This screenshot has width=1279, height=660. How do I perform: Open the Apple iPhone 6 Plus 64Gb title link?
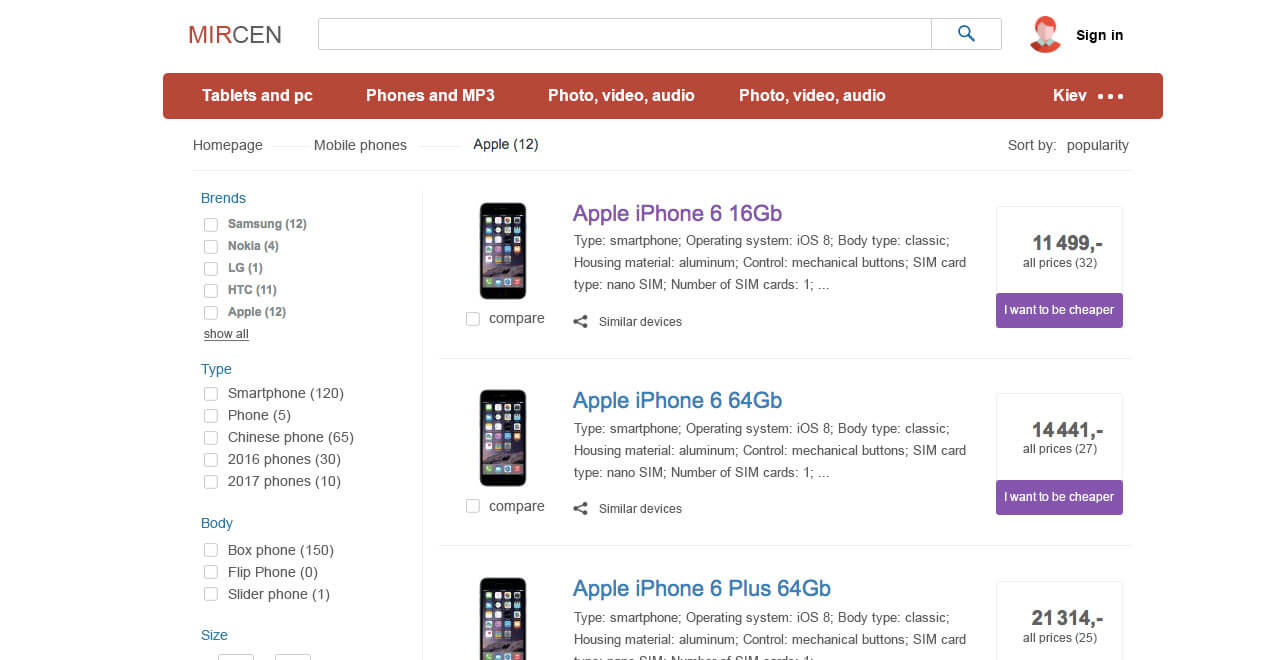[x=701, y=588]
